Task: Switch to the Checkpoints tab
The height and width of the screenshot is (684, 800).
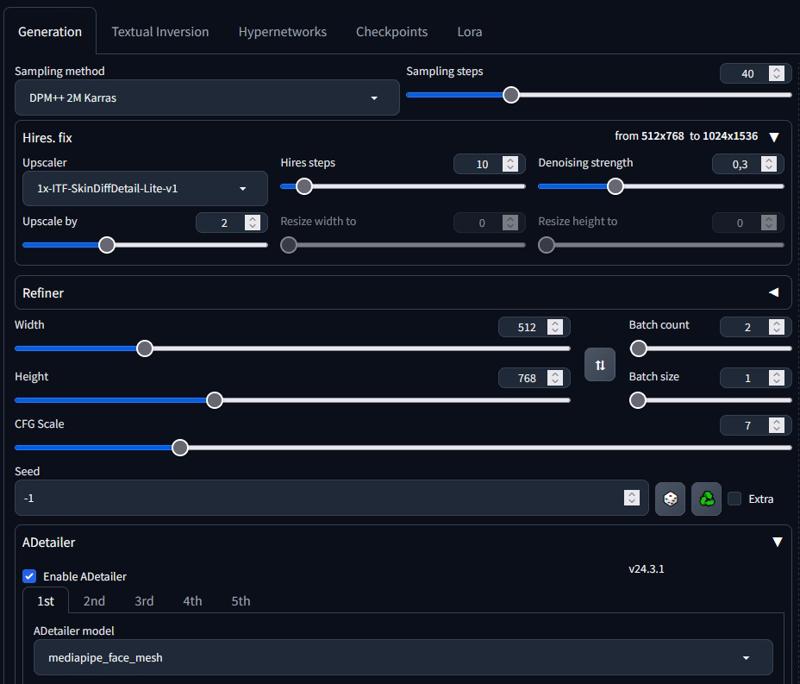Action: coord(392,32)
